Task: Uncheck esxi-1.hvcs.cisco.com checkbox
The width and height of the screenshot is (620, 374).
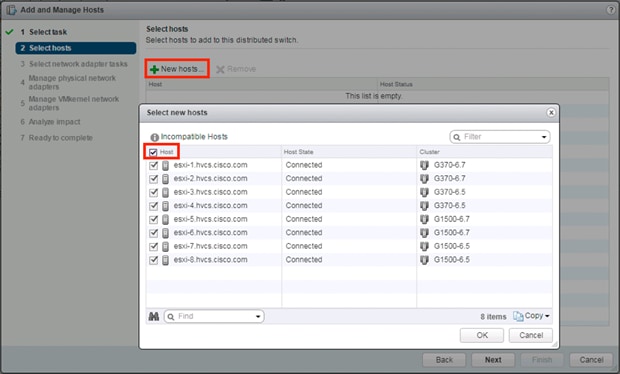Action: [x=153, y=166]
